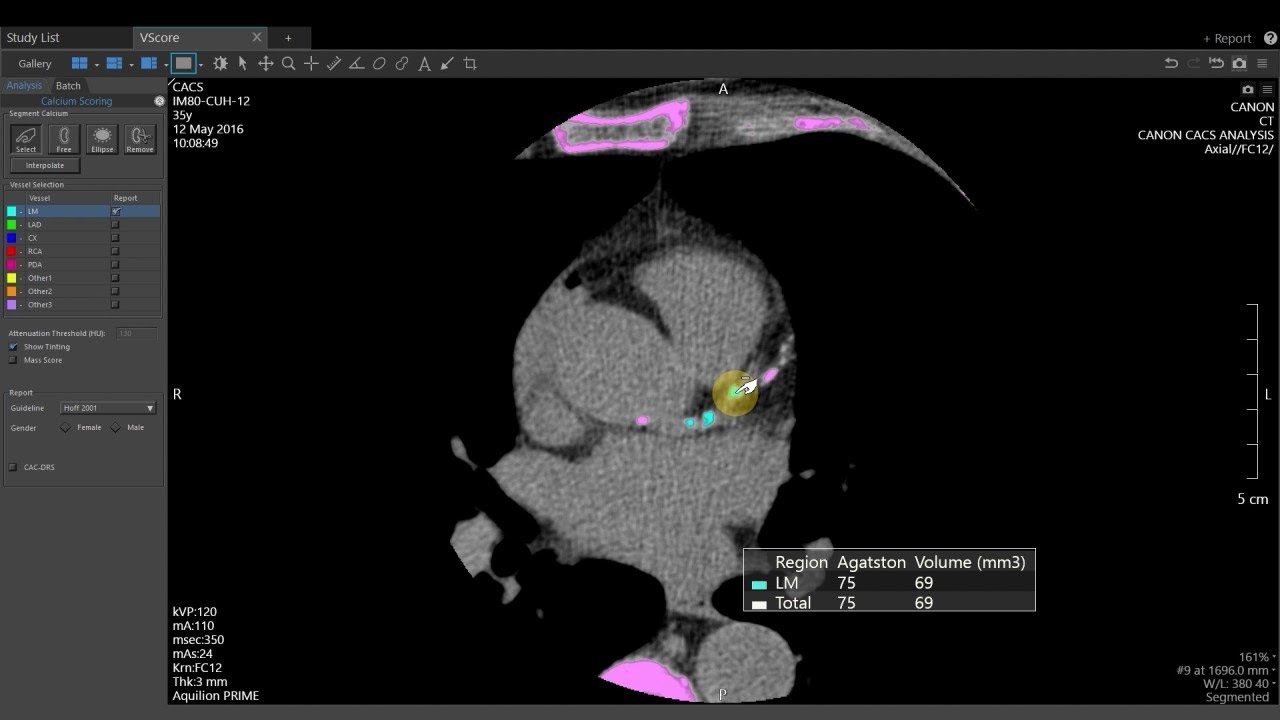Choose the arrow annotation tool
Screen dimensions: 1280x720
point(447,63)
